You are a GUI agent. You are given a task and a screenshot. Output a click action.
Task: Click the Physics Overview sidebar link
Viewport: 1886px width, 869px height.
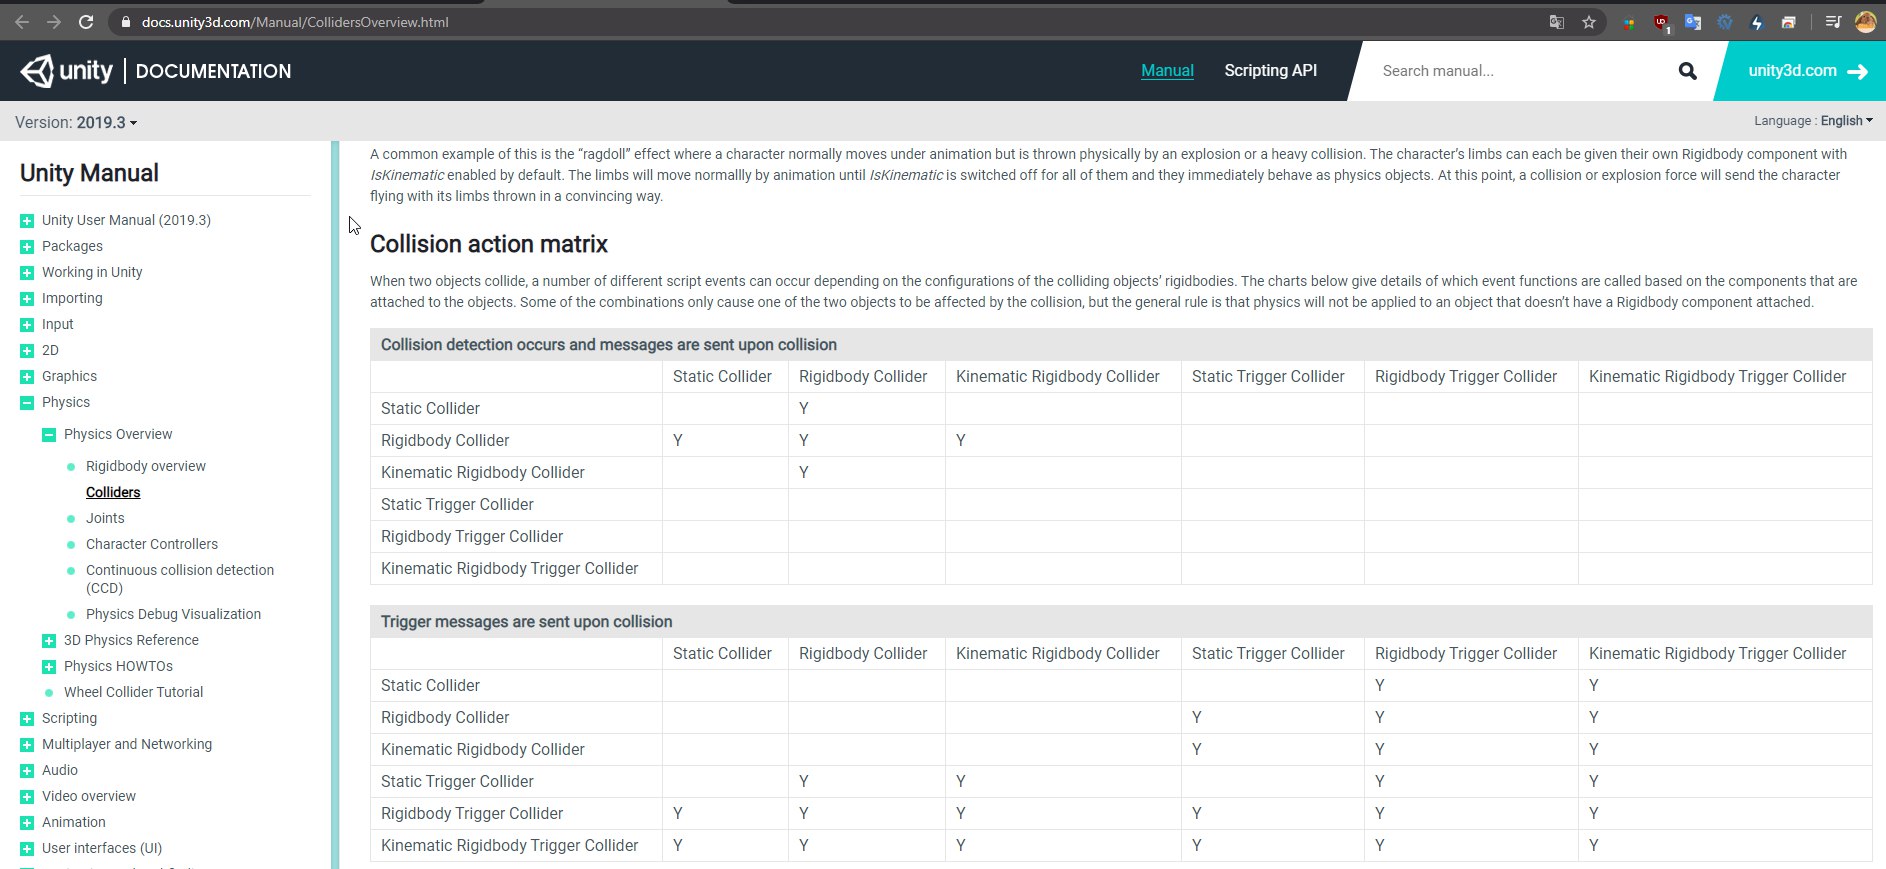coord(118,434)
